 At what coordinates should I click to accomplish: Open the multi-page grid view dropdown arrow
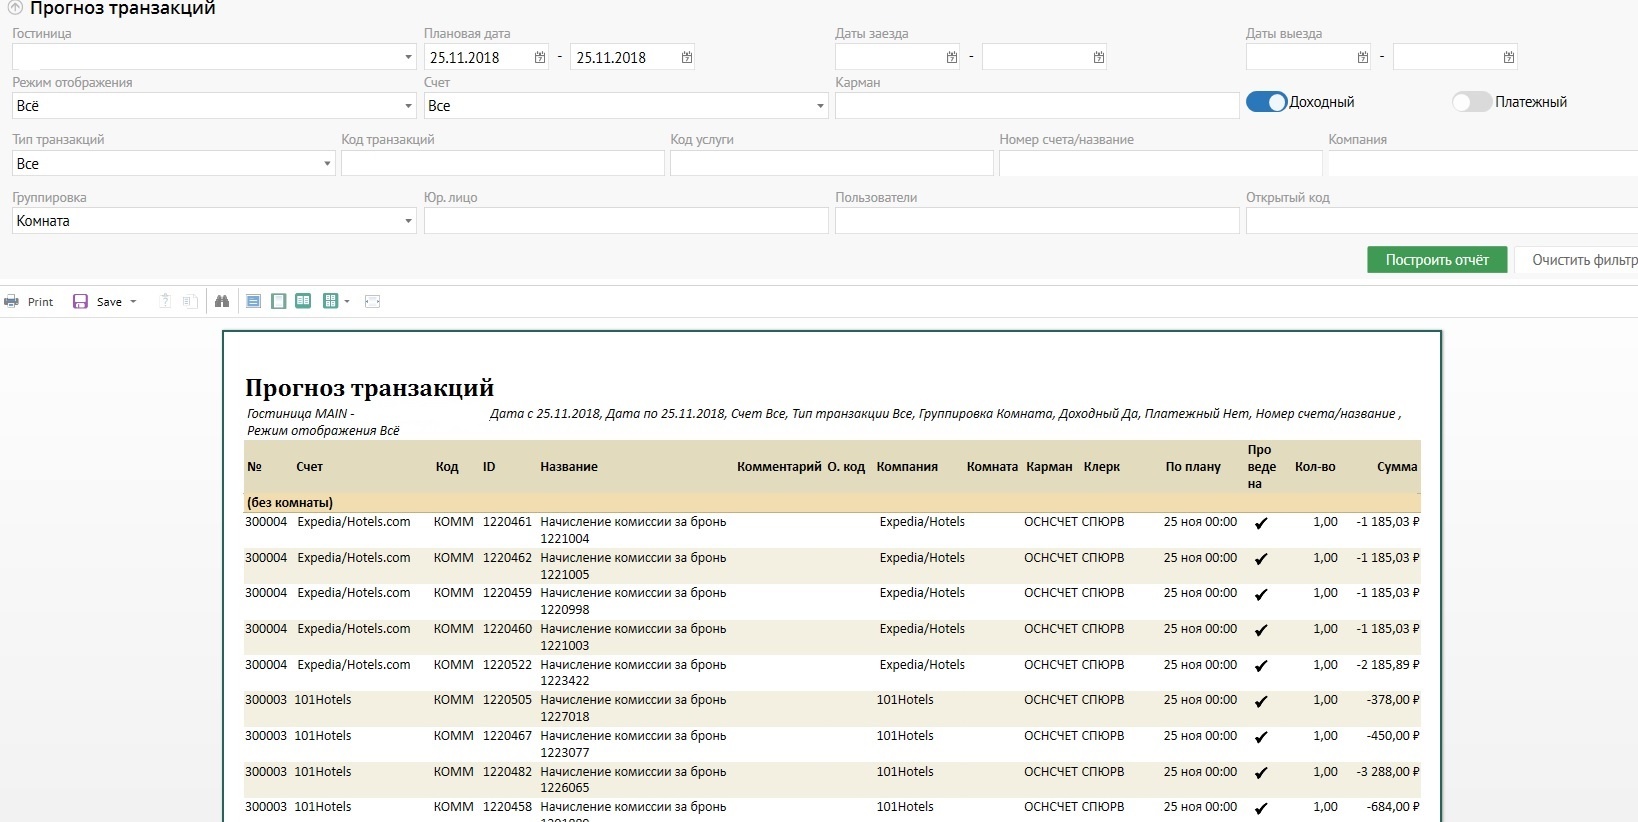click(x=347, y=301)
